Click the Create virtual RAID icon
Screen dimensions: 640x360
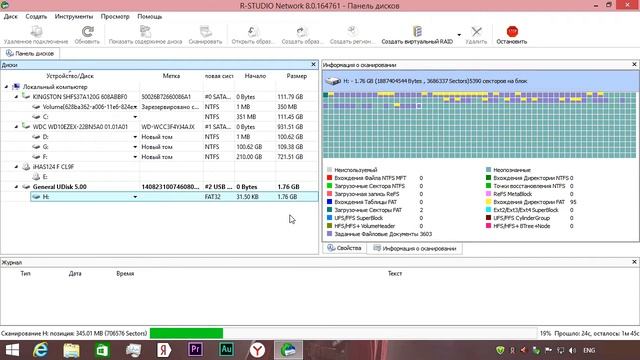(417, 31)
